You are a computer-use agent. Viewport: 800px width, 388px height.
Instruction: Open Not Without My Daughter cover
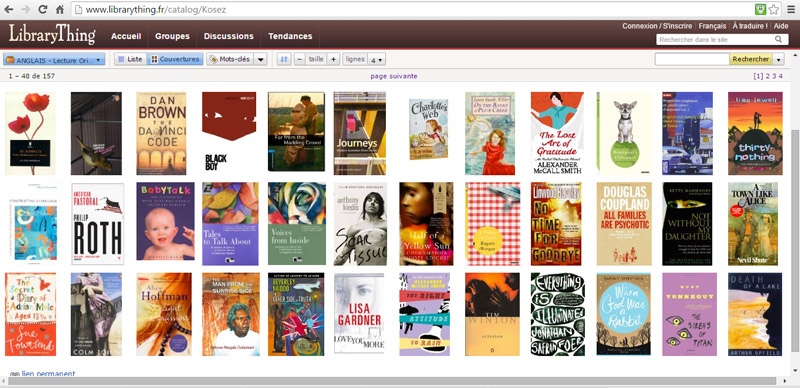[687, 224]
